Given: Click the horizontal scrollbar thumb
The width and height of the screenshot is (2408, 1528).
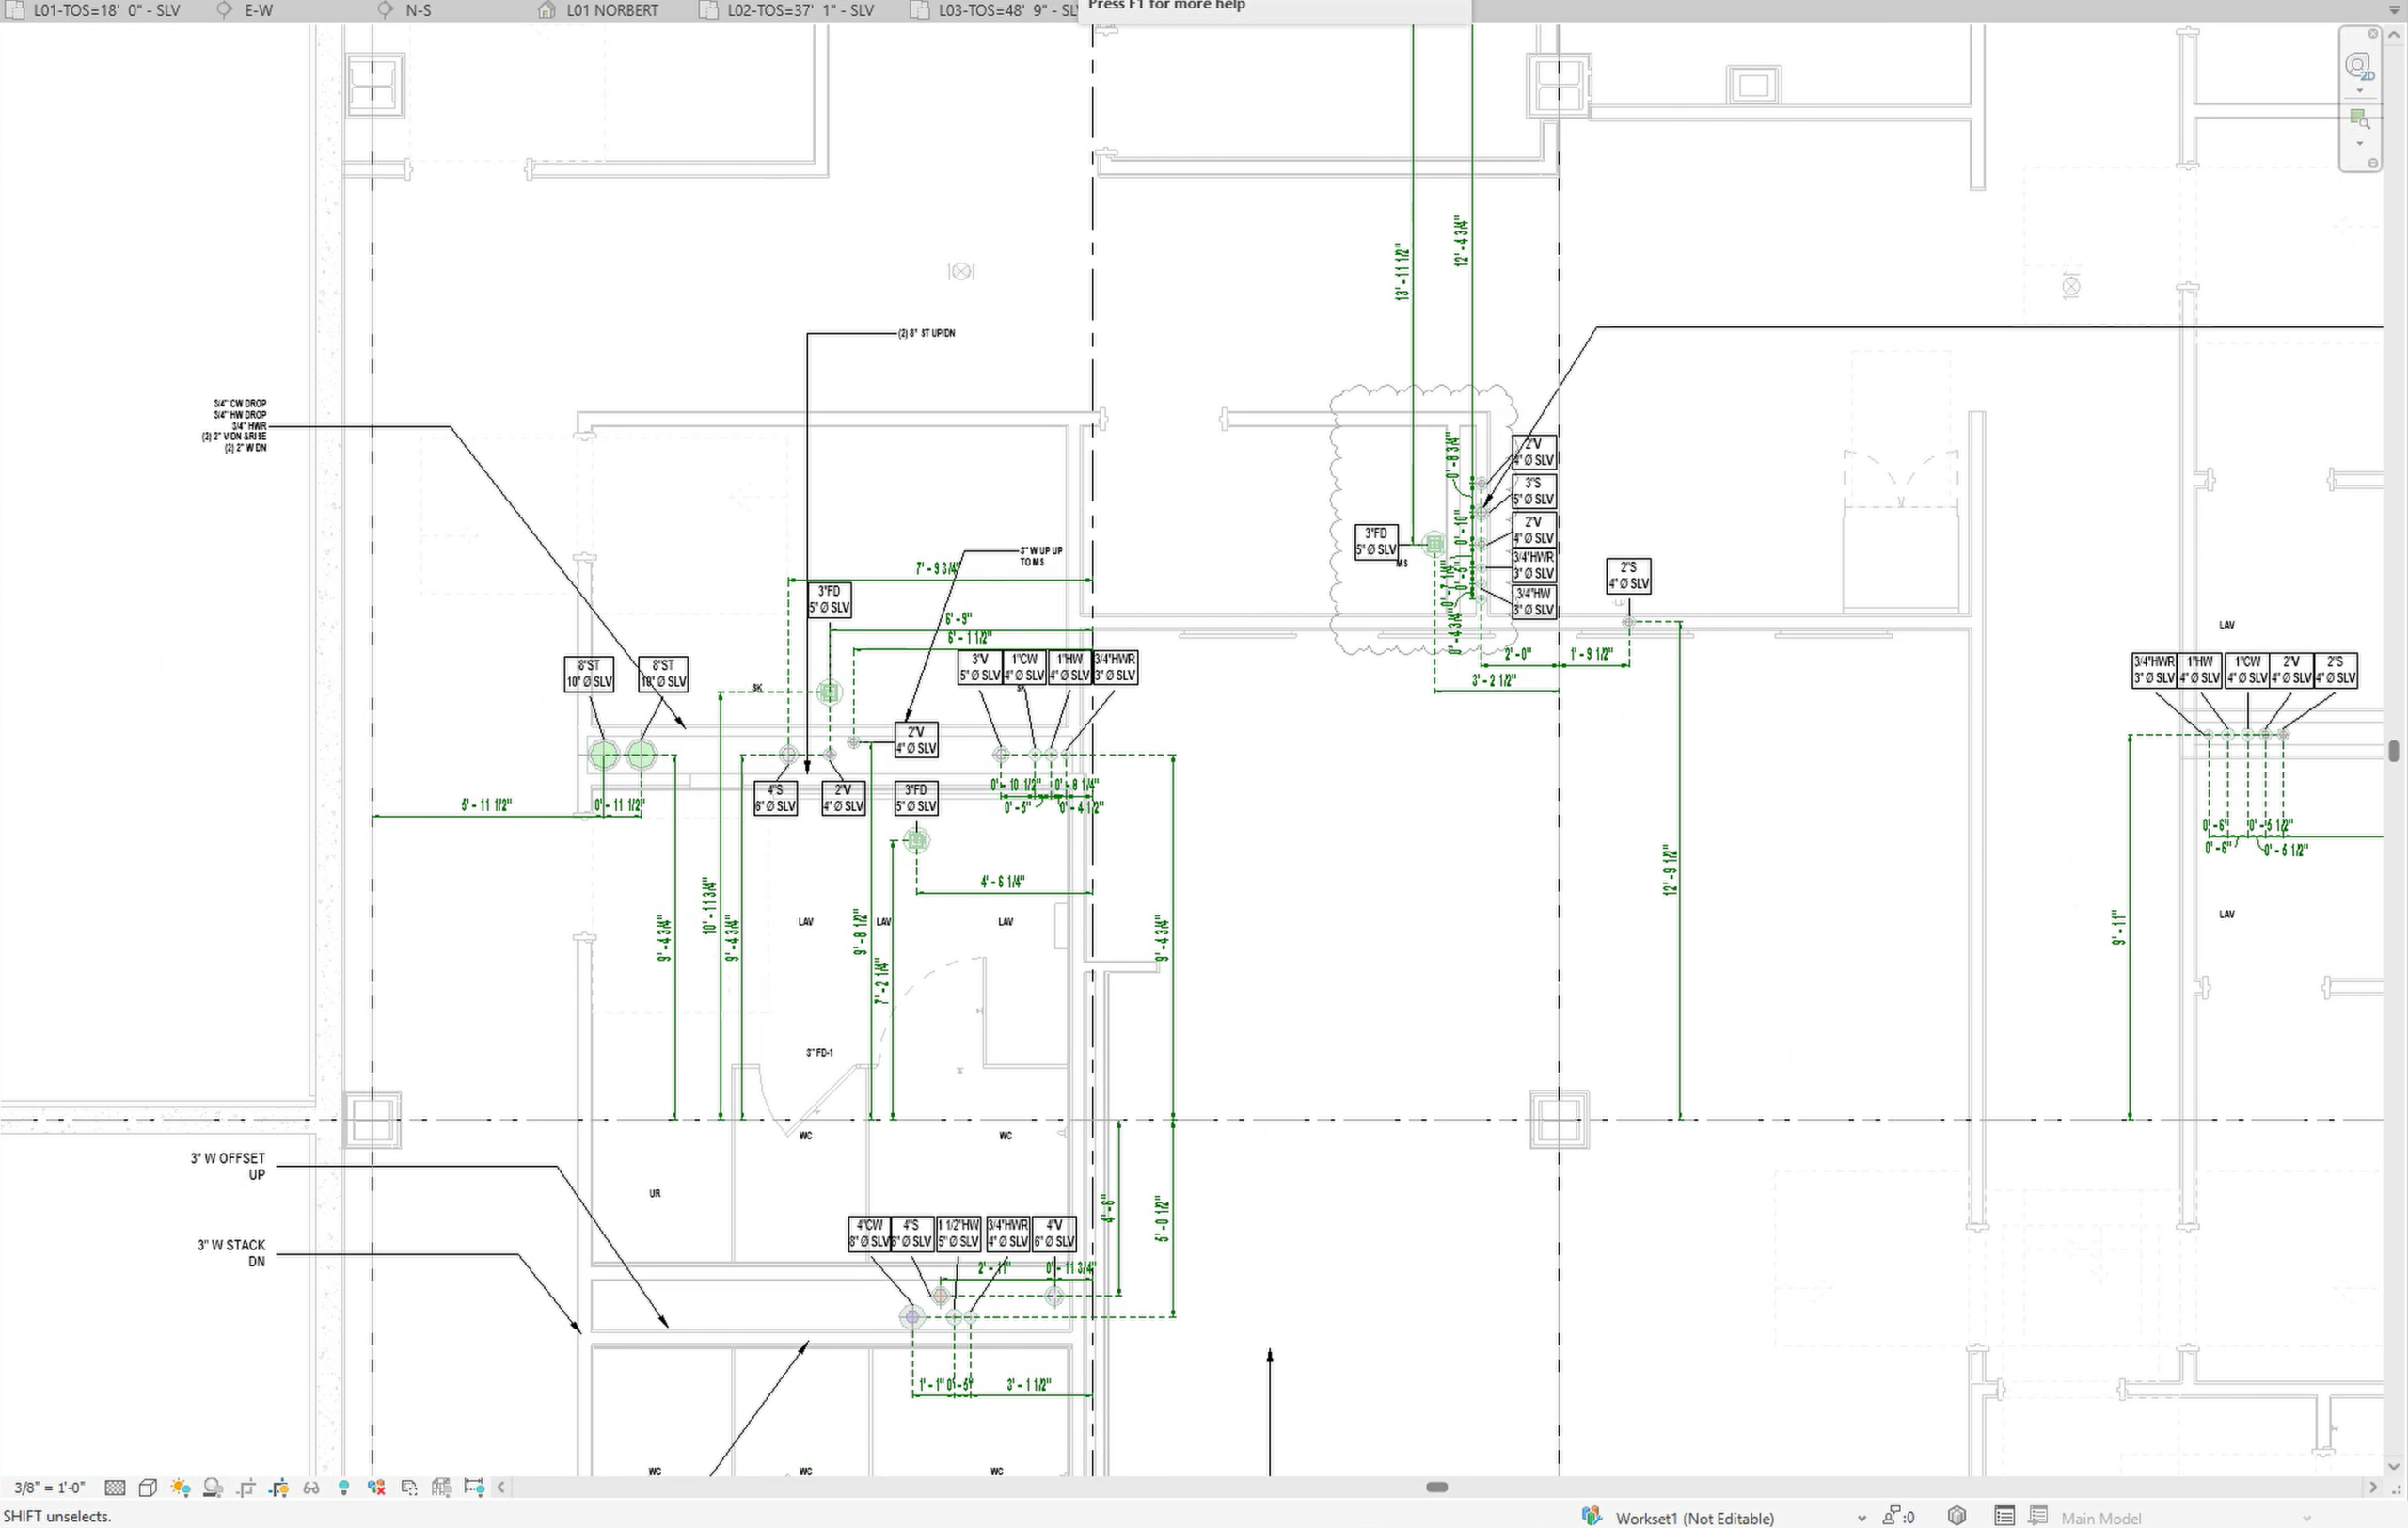Looking at the screenshot, I should (1436, 1487).
